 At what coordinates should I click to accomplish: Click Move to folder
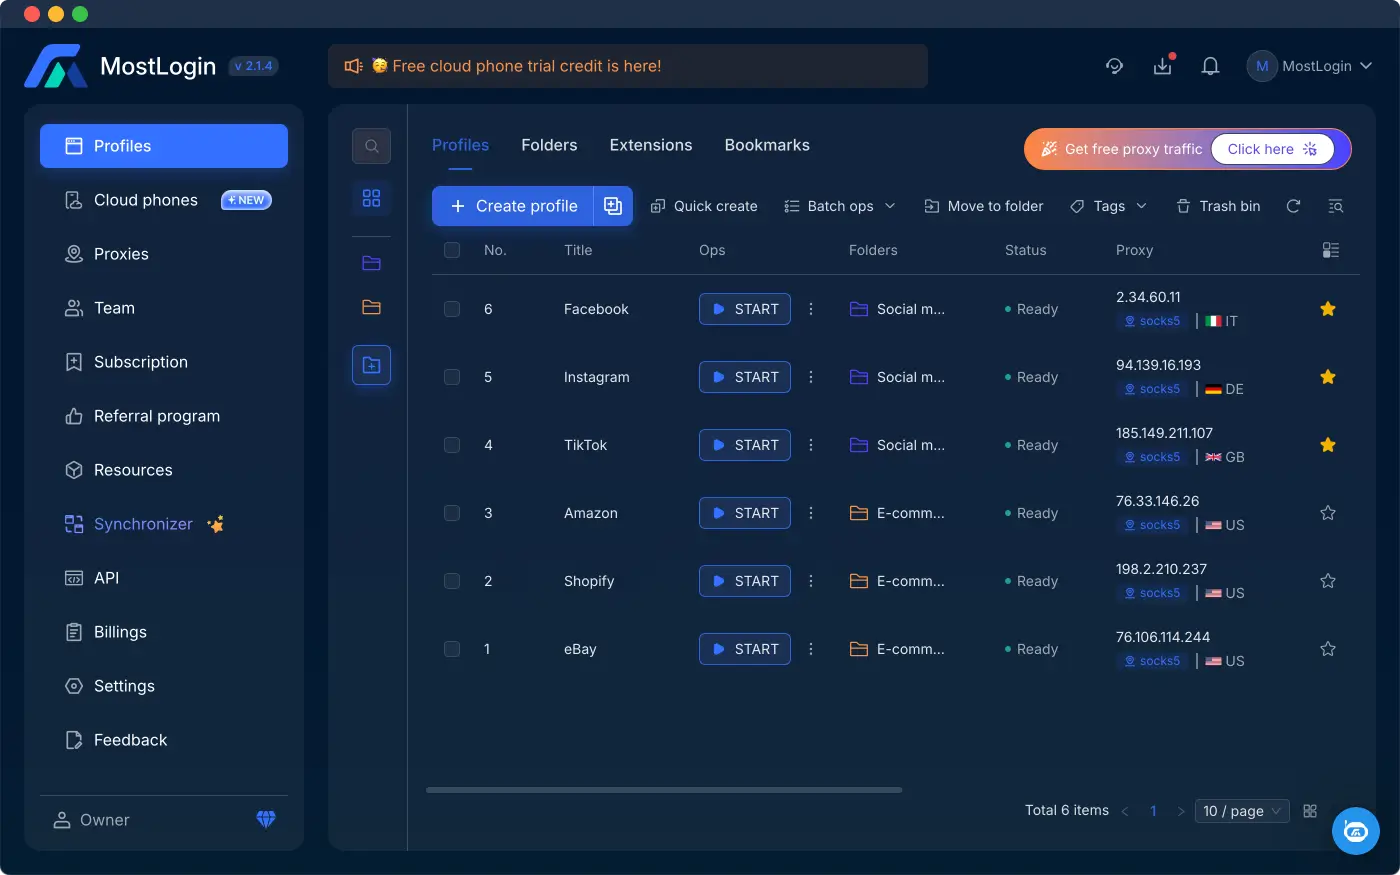(x=984, y=206)
